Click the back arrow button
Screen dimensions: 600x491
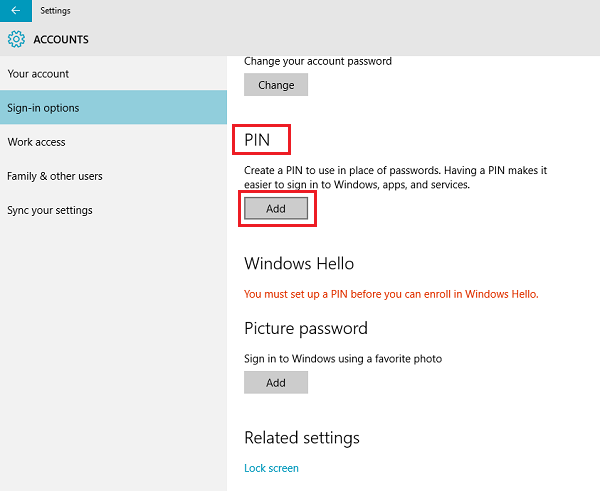(x=15, y=10)
